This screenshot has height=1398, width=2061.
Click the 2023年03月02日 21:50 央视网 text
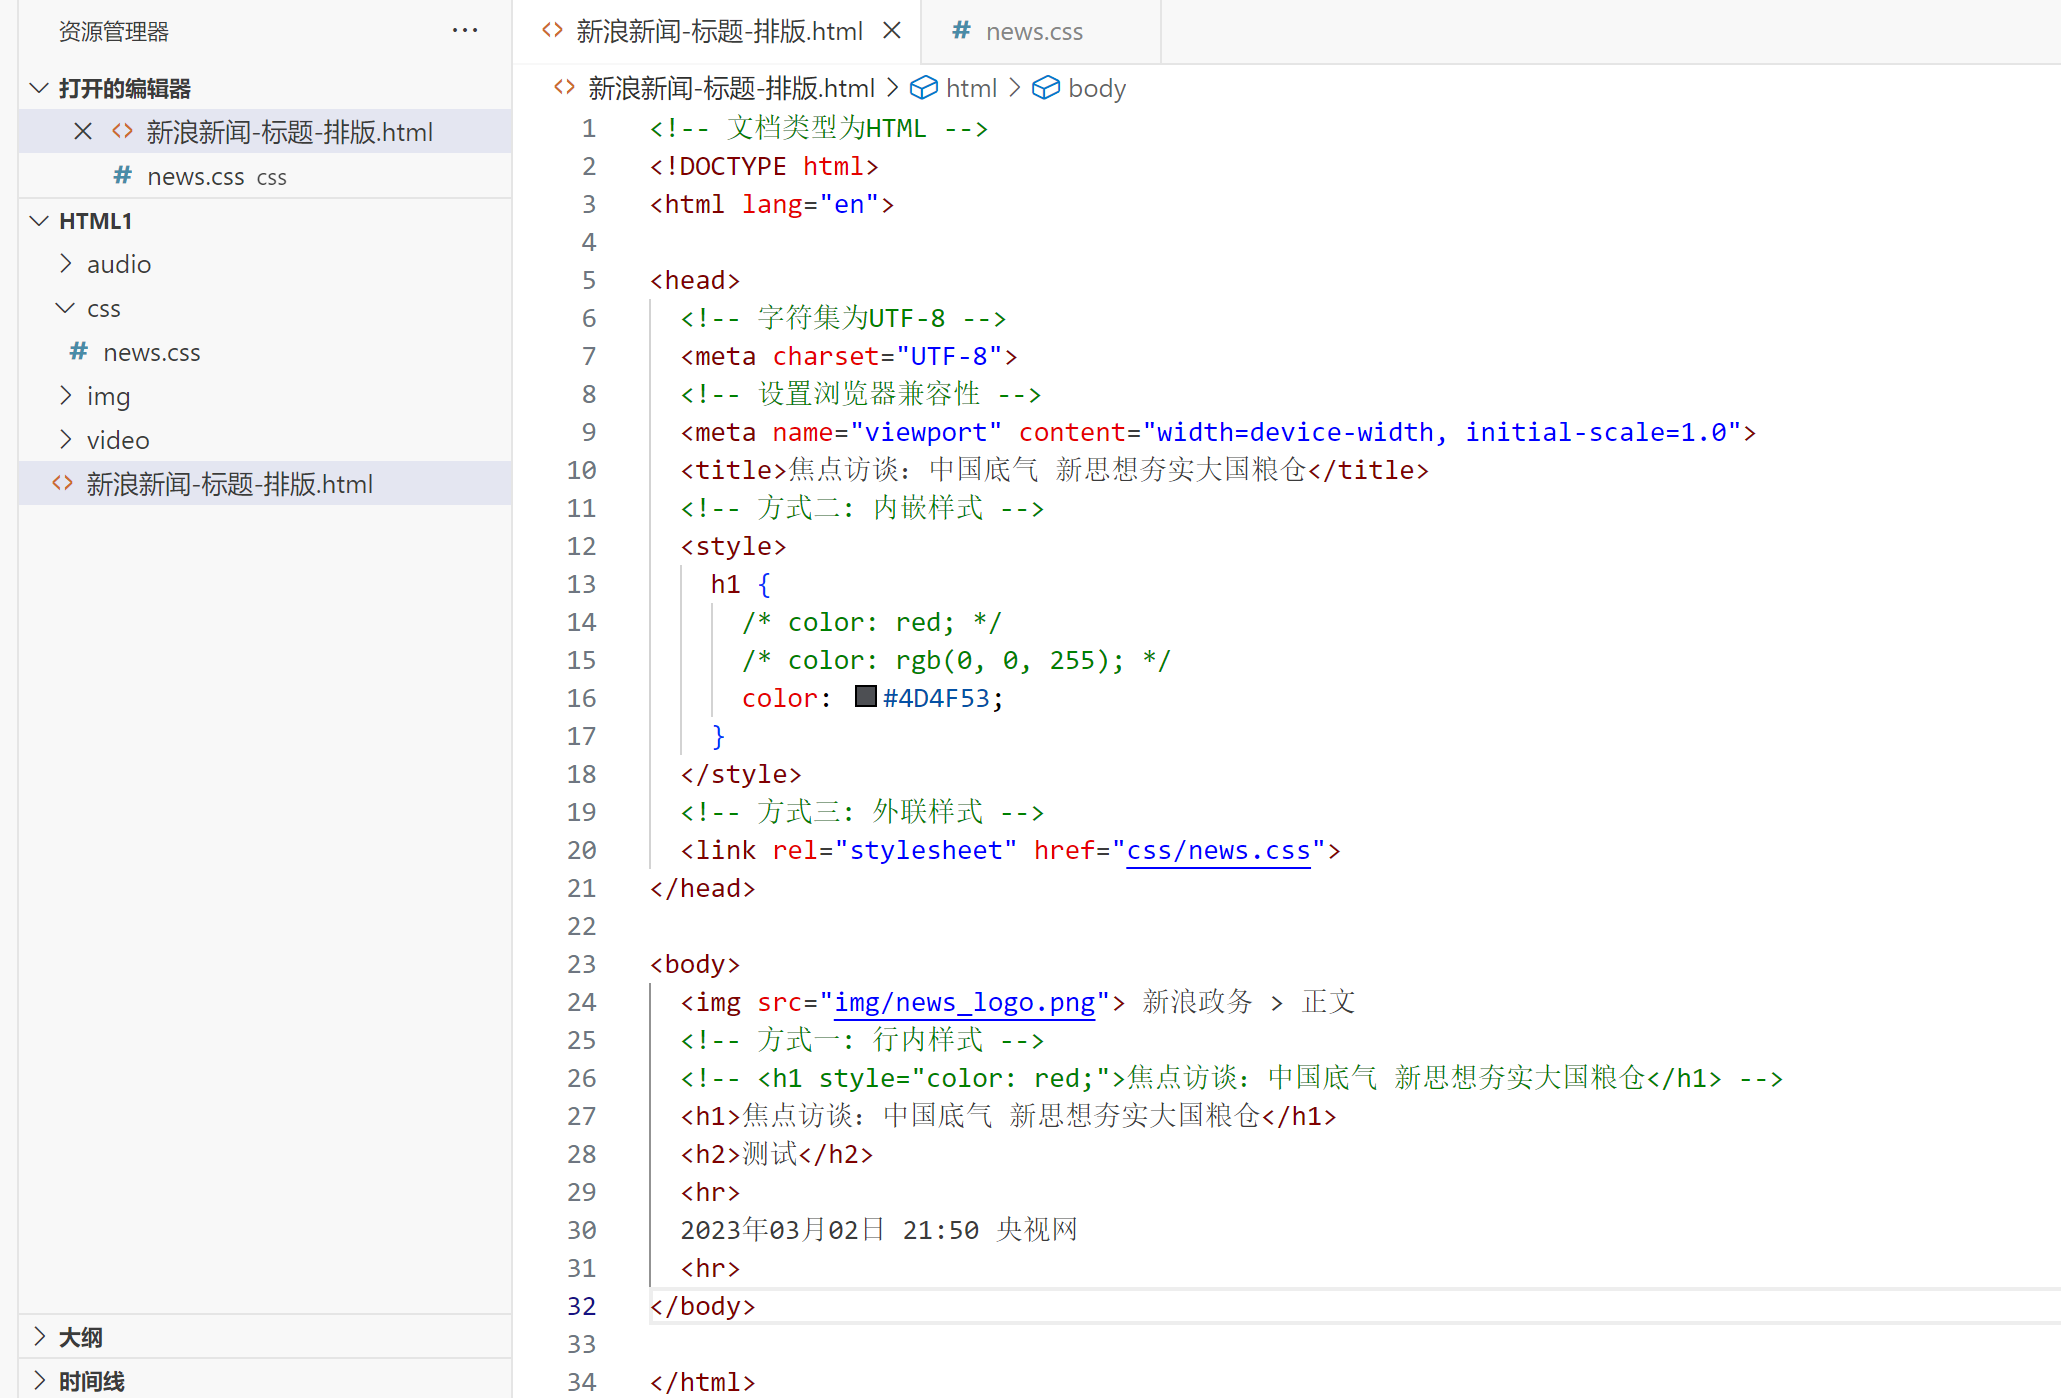click(x=879, y=1230)
